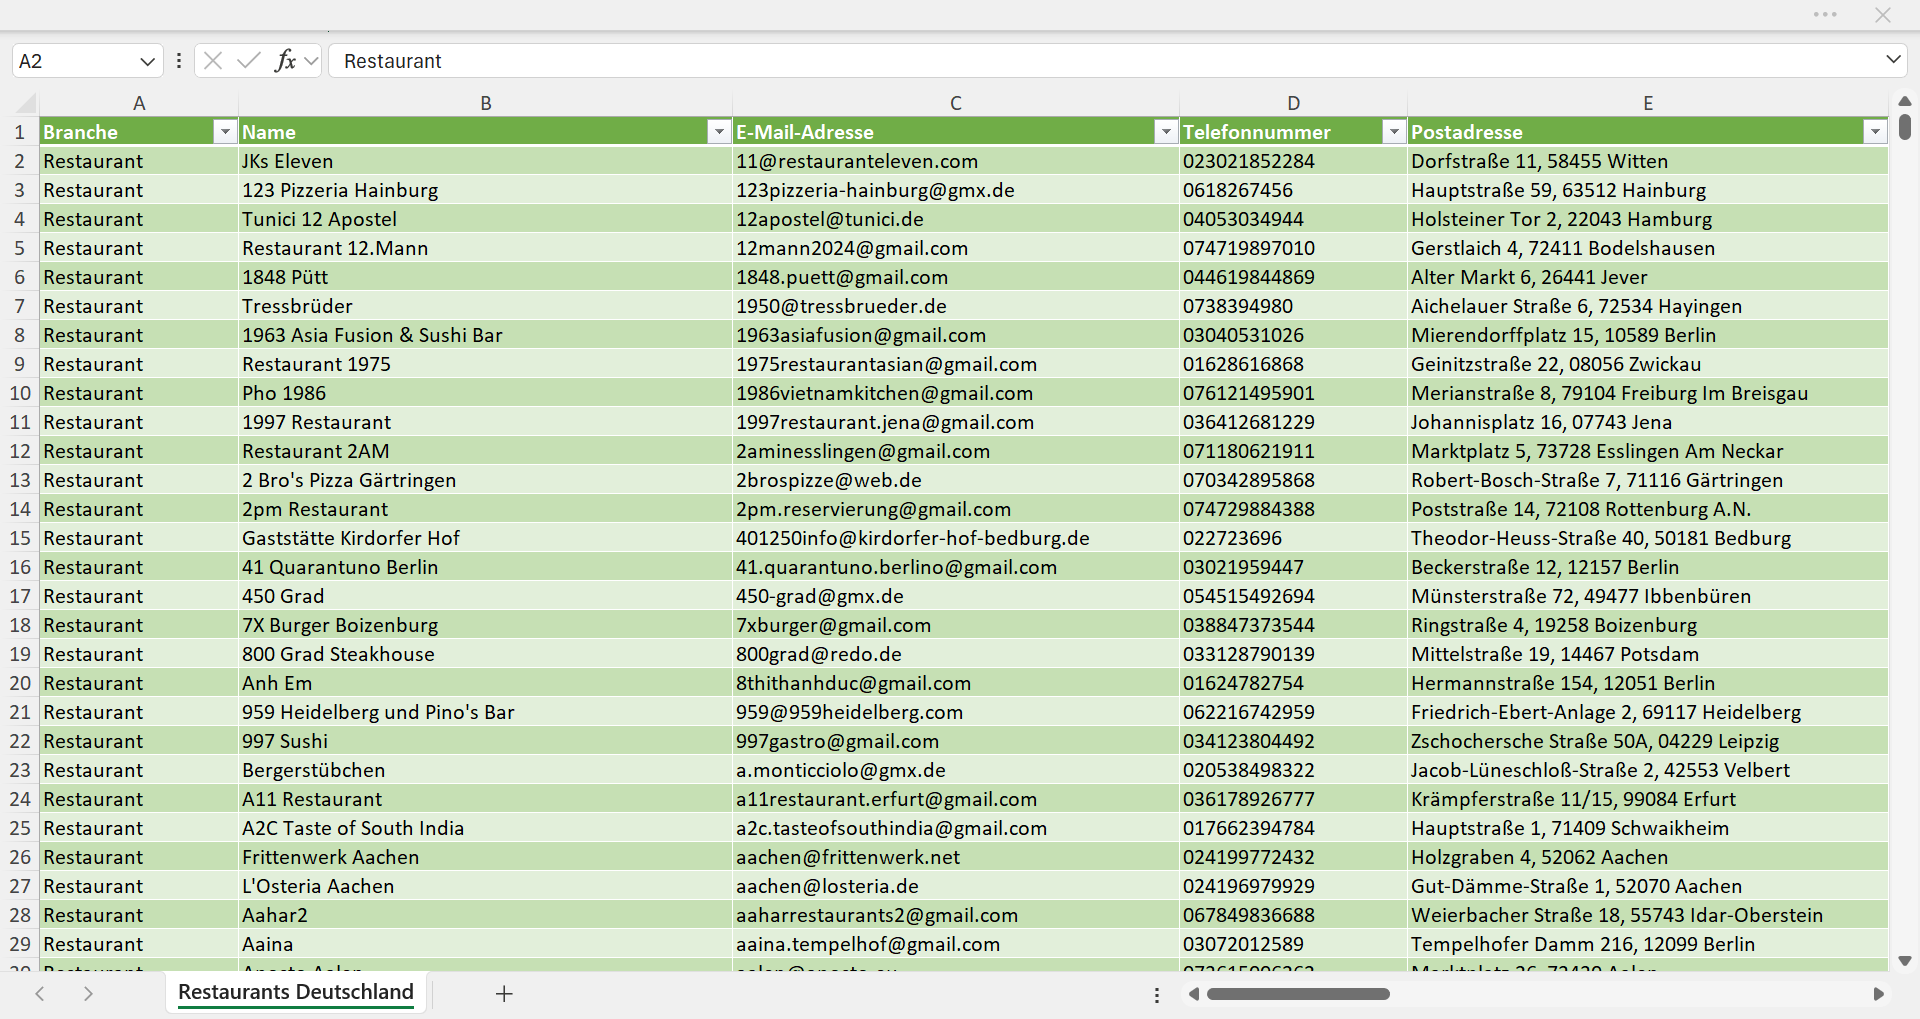Viewport: 1920px width, 1019px height.
Task: Select address Mierendorffplatz 15, 10589 Berlin
Action: pos(1648,335)
